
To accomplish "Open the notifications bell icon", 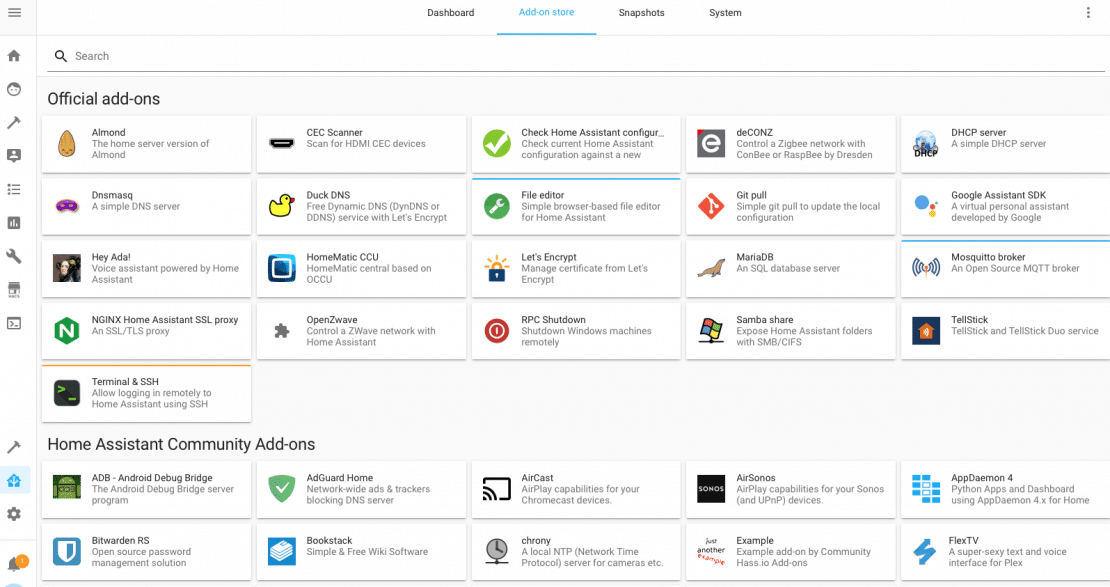I will 14,564.
